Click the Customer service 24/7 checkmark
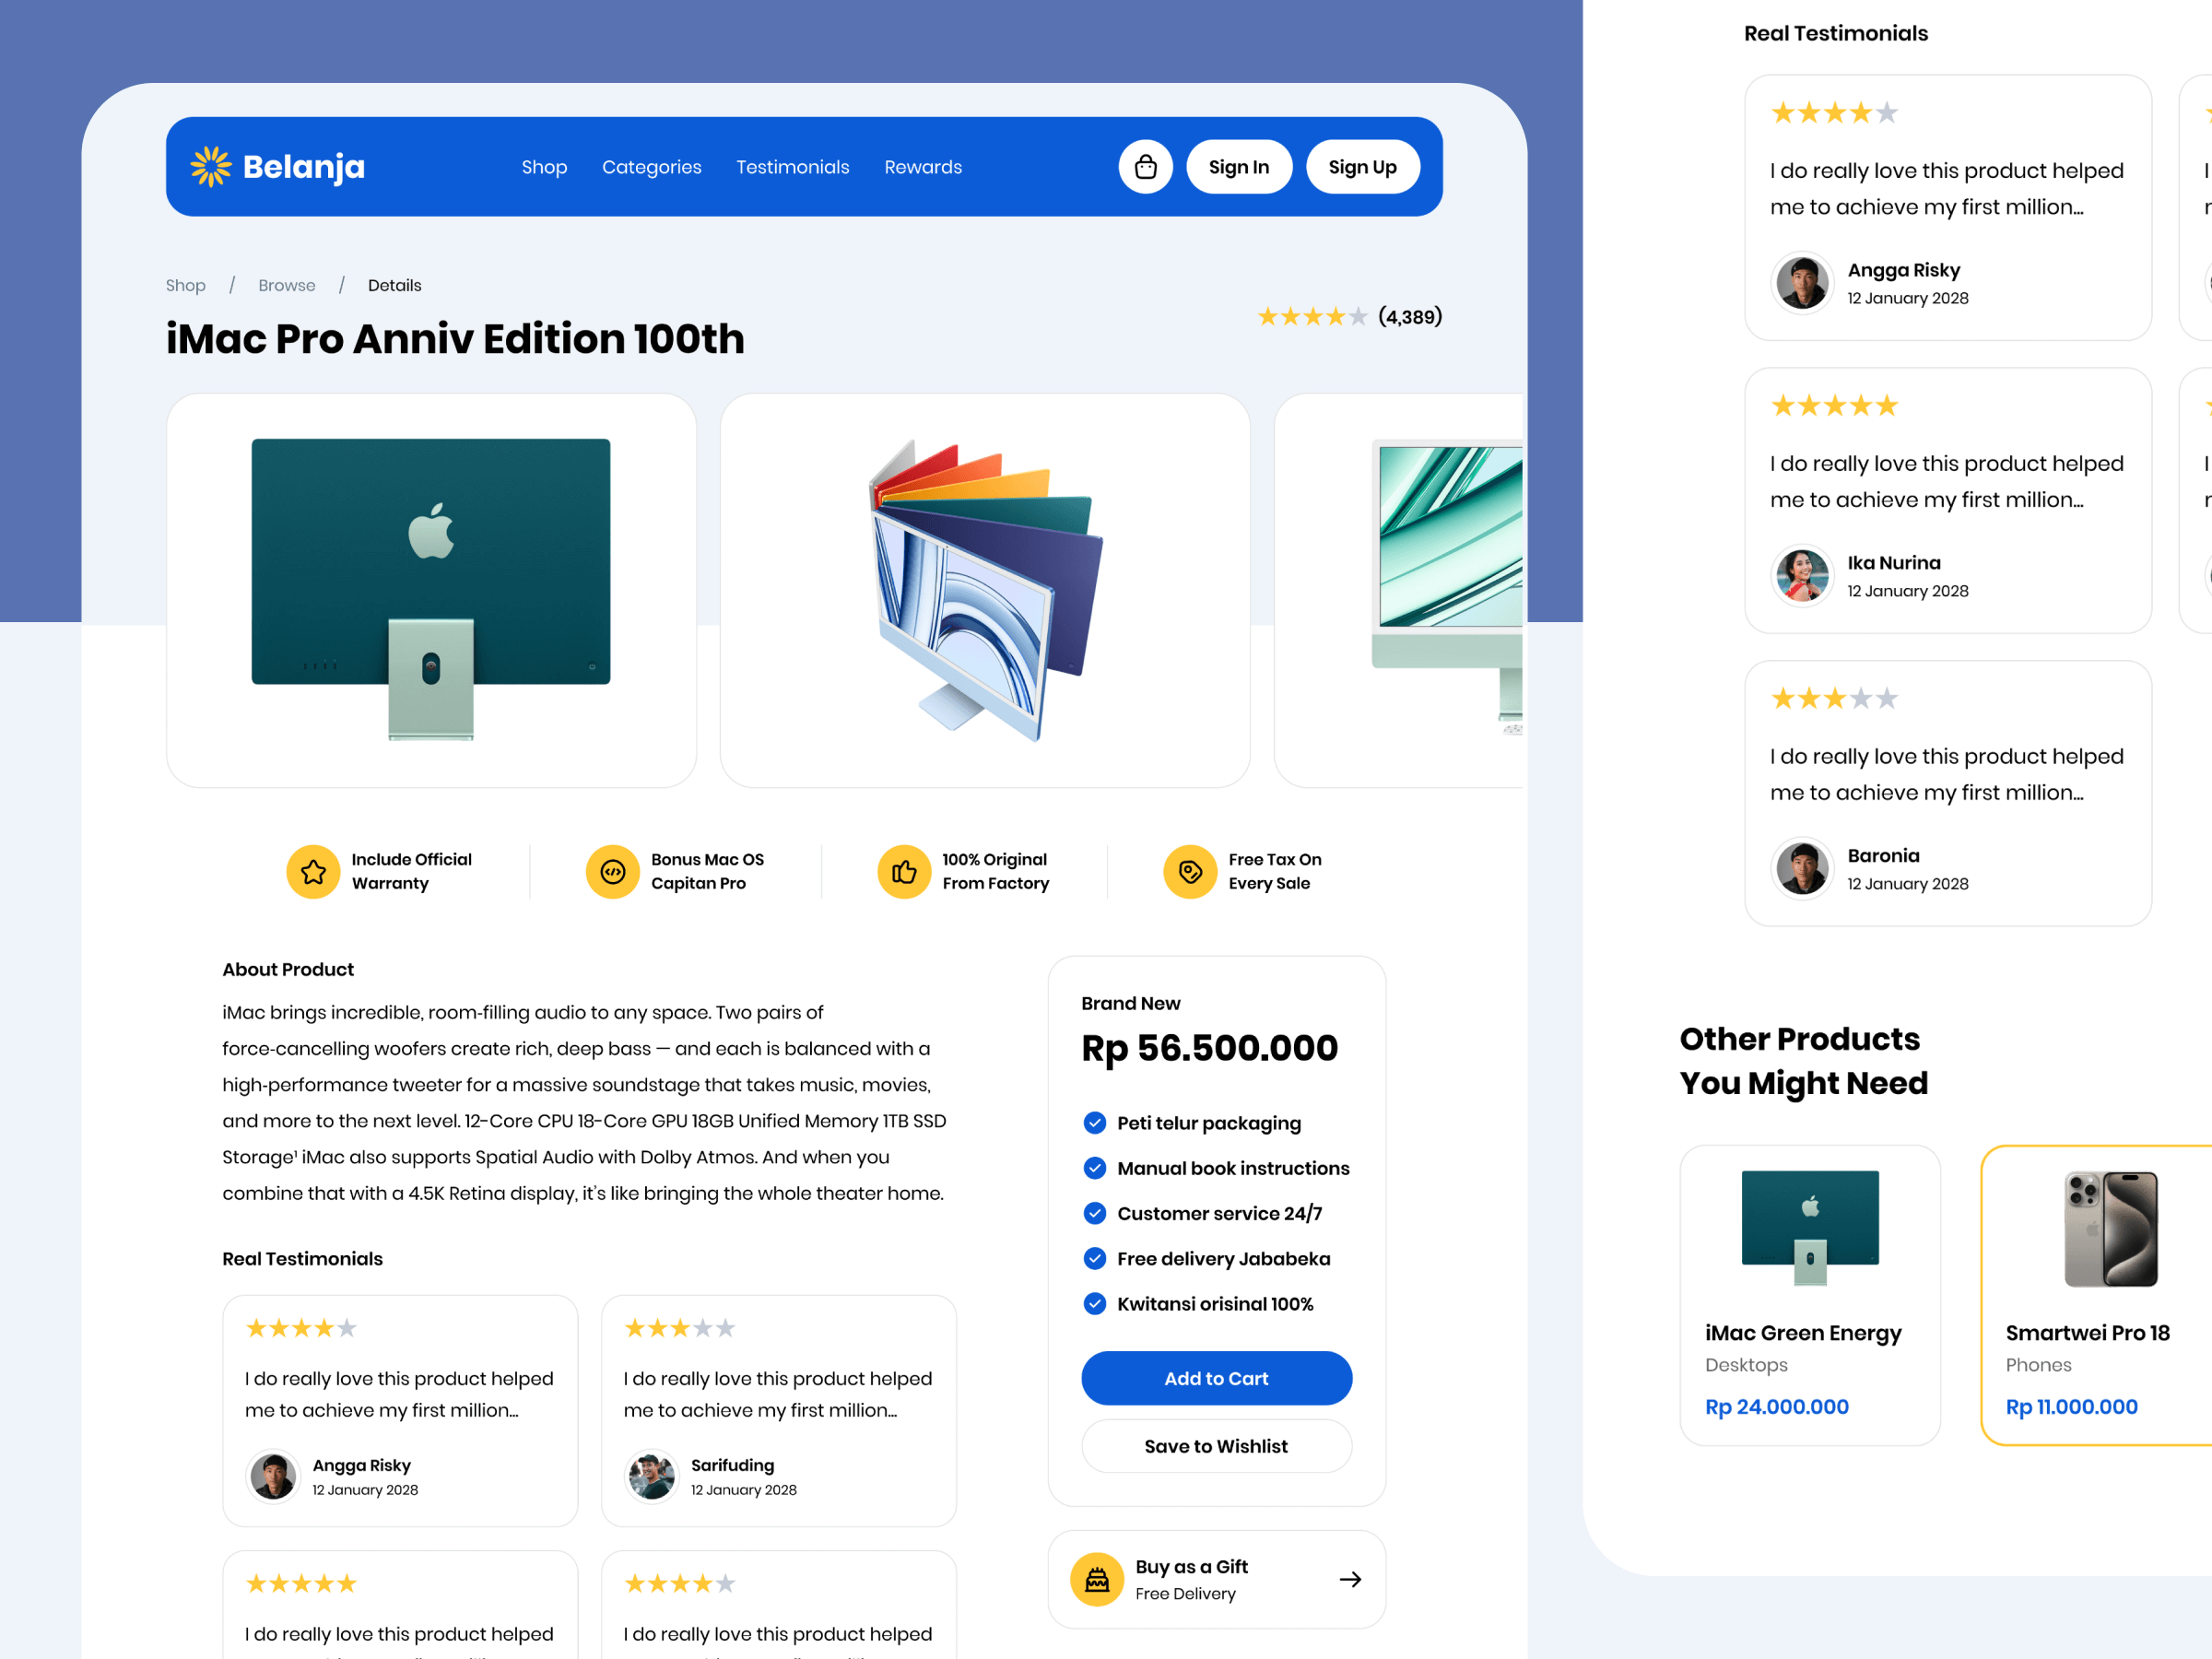 (1094, 1213)
